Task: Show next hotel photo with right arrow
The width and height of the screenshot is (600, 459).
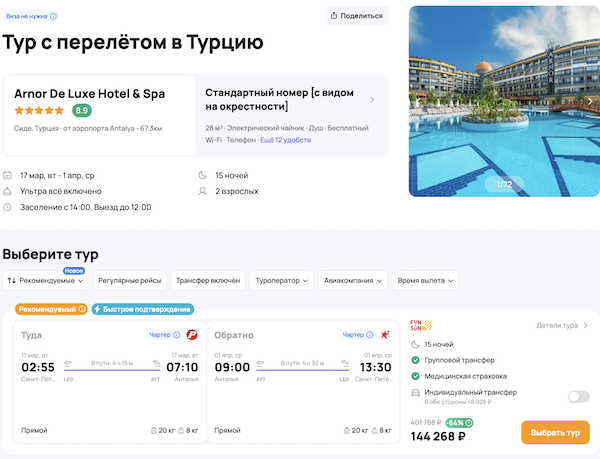Action: coord(590,100)
